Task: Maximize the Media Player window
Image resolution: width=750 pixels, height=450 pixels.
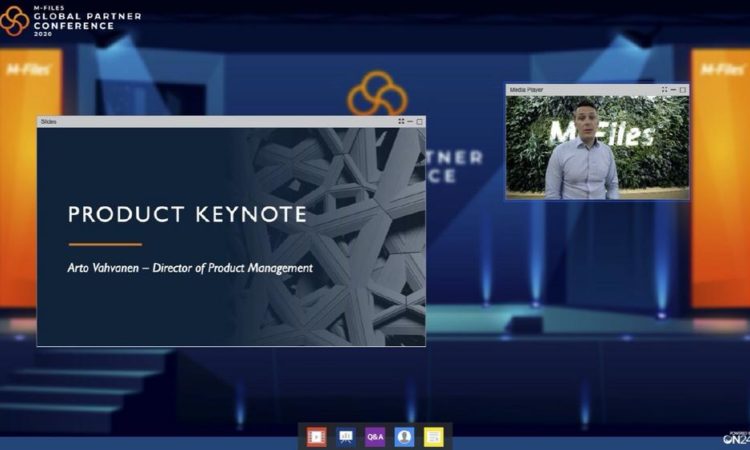Action: pyautogui.click(x=683, y=89)
